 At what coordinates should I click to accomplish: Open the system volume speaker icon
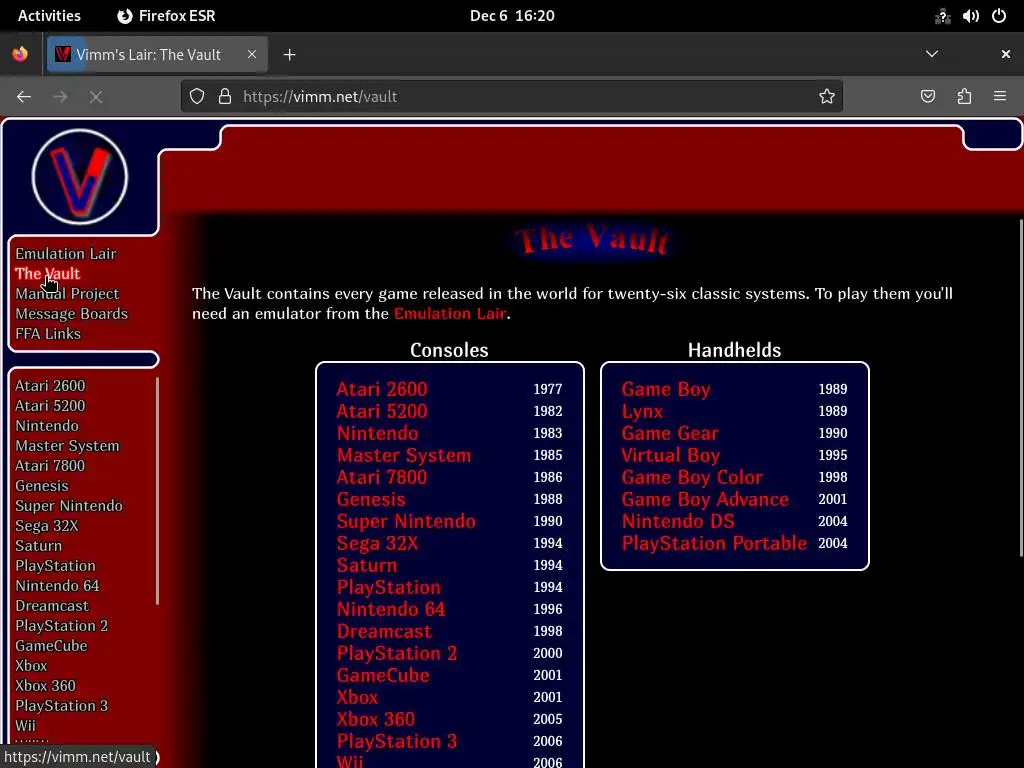[970, 16]
